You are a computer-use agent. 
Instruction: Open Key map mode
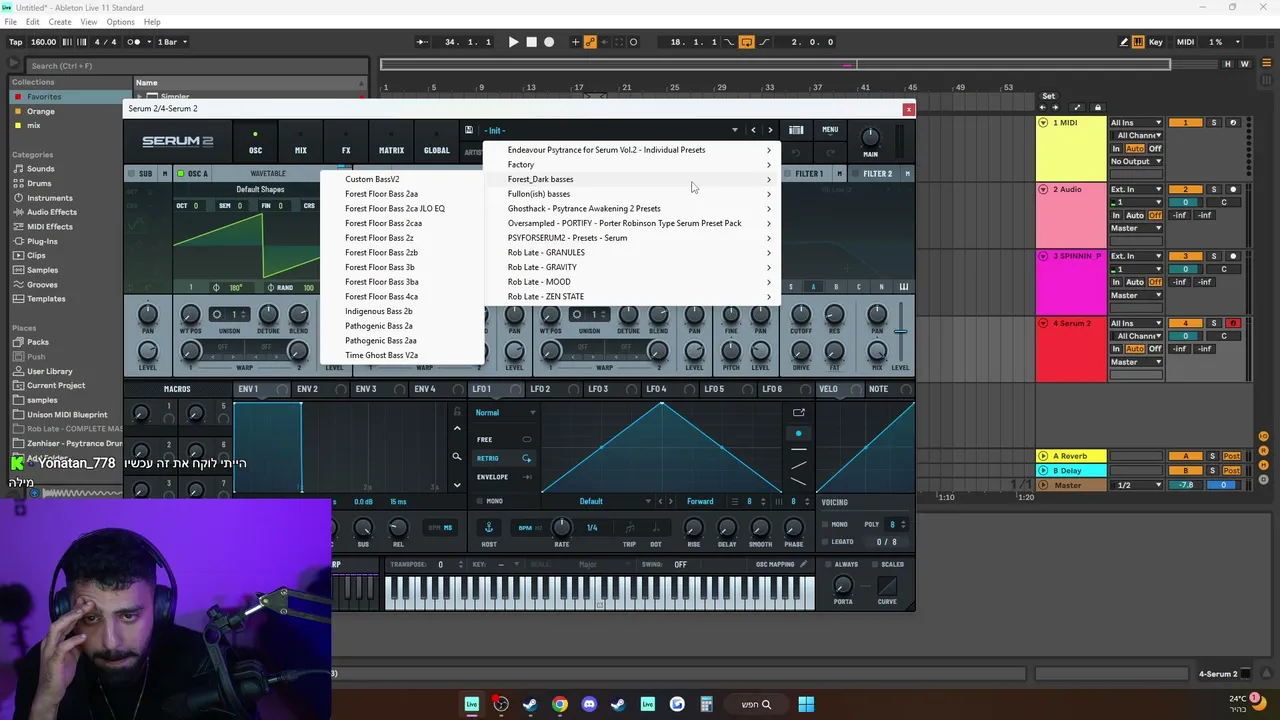(x=1156, y=42)
